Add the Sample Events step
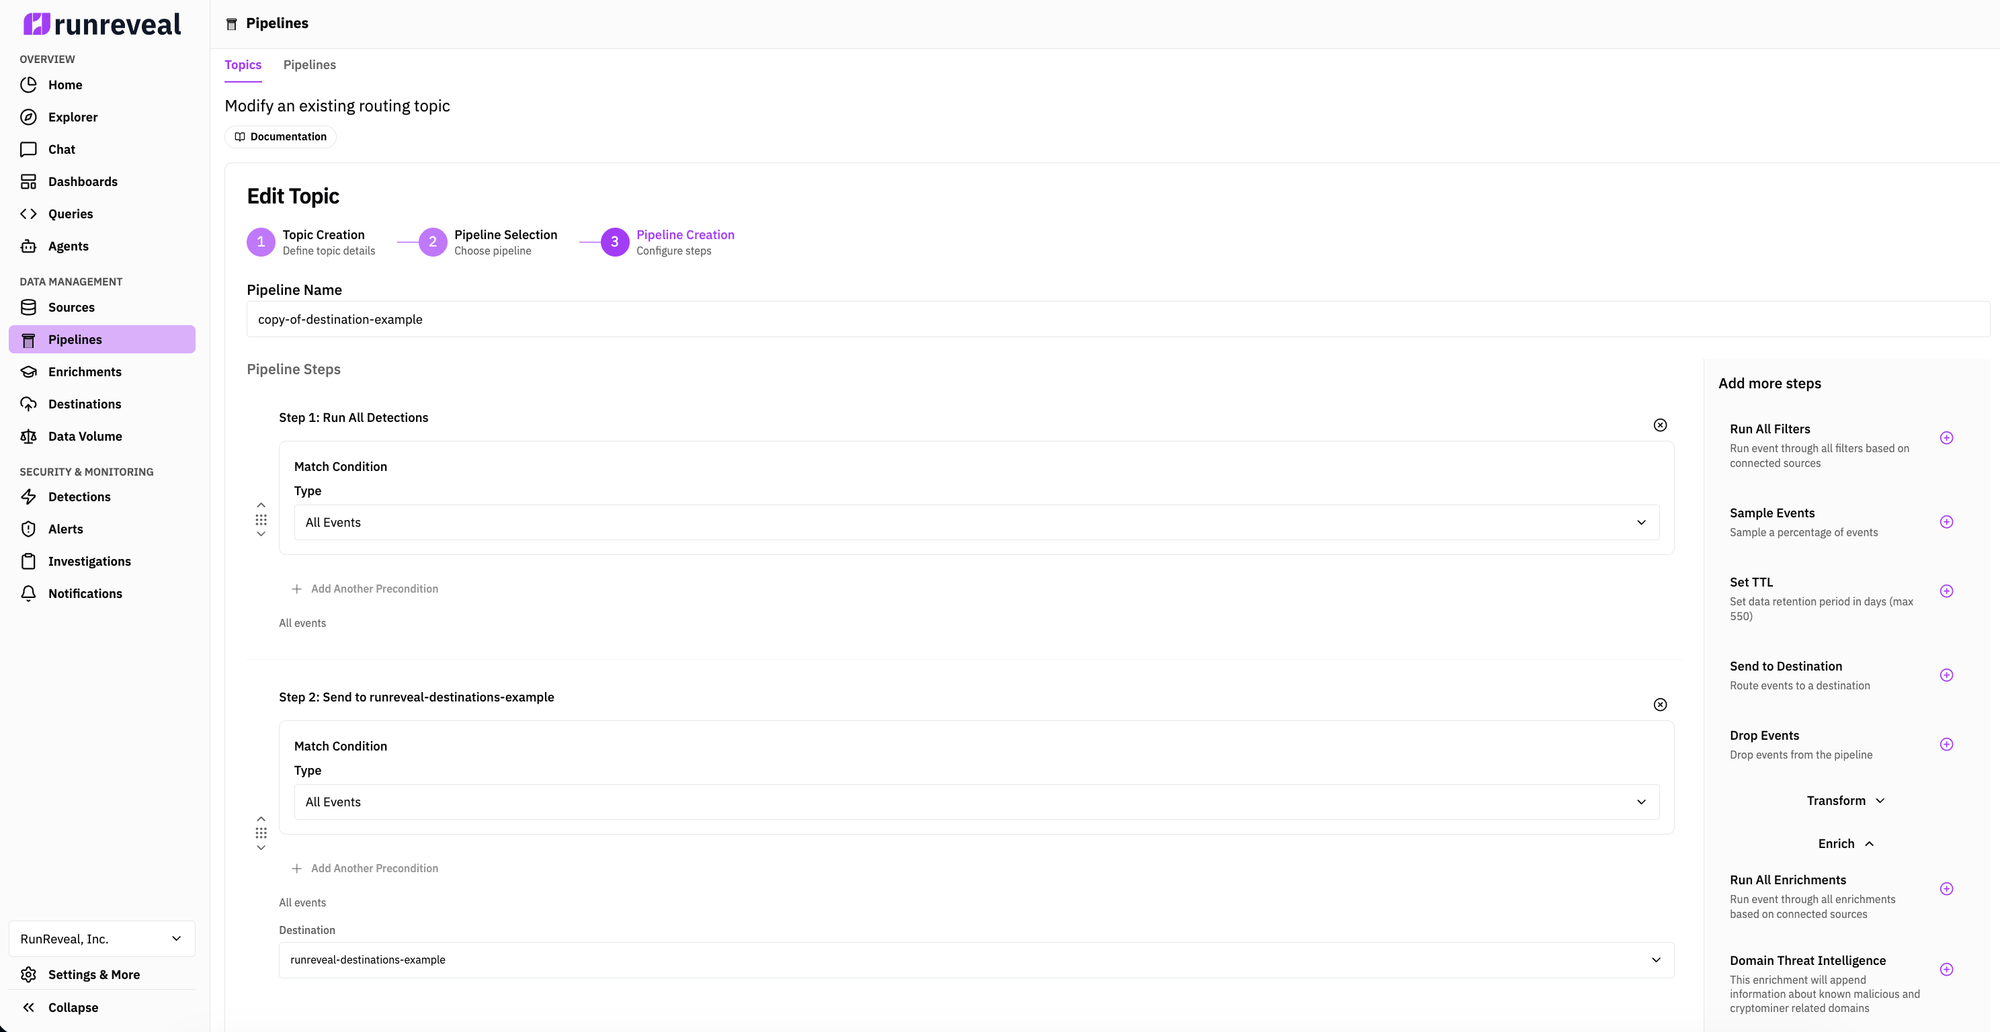 click(x=1946, y=522)
